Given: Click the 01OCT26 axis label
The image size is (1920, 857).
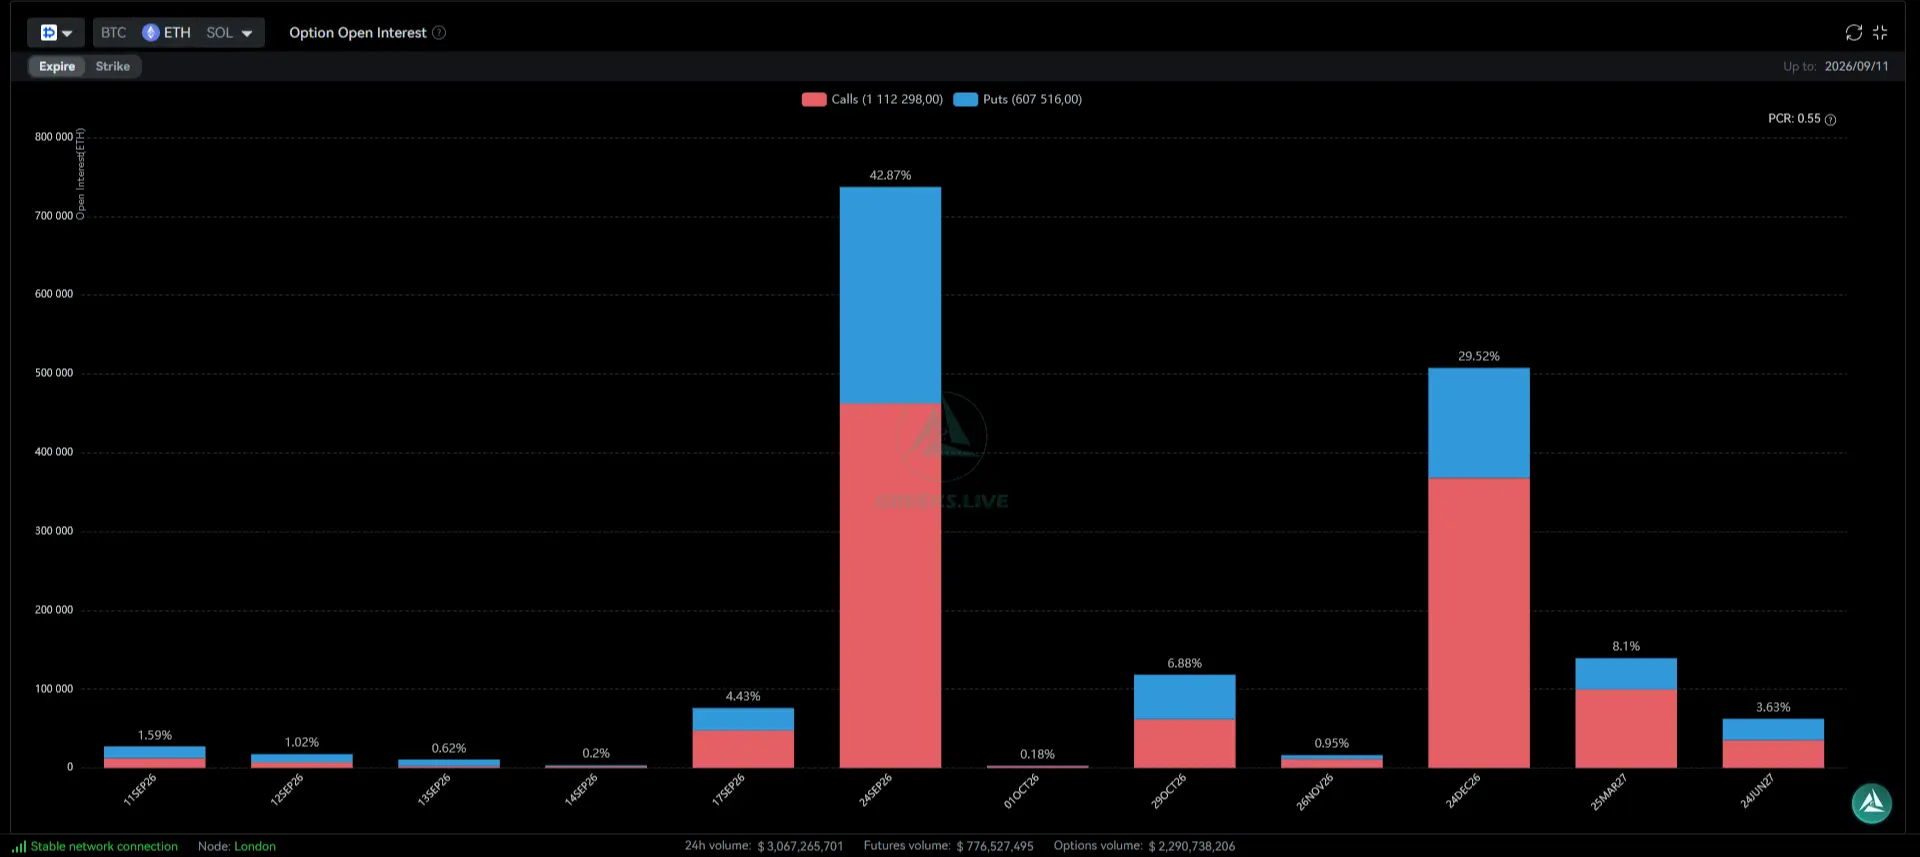Looking at the screenshot, I should click(1021, 791).
